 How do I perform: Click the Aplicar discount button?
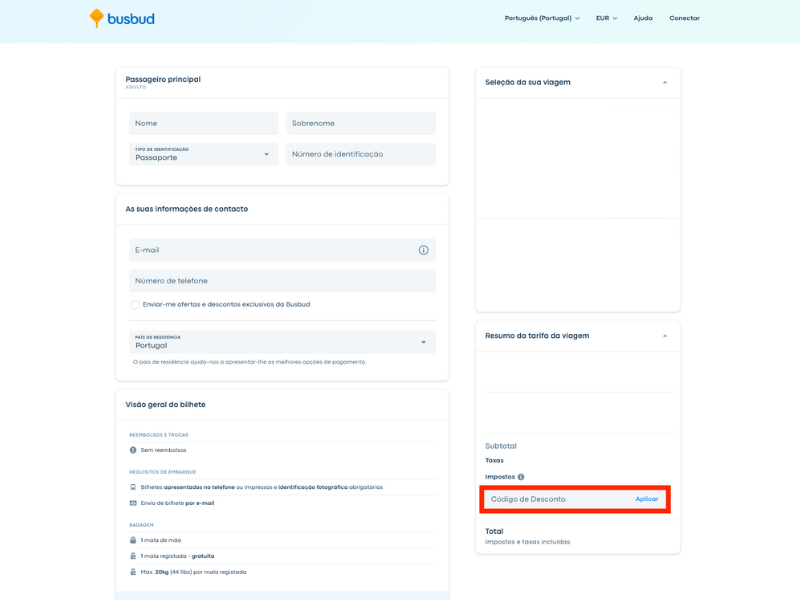coord(647,499)
